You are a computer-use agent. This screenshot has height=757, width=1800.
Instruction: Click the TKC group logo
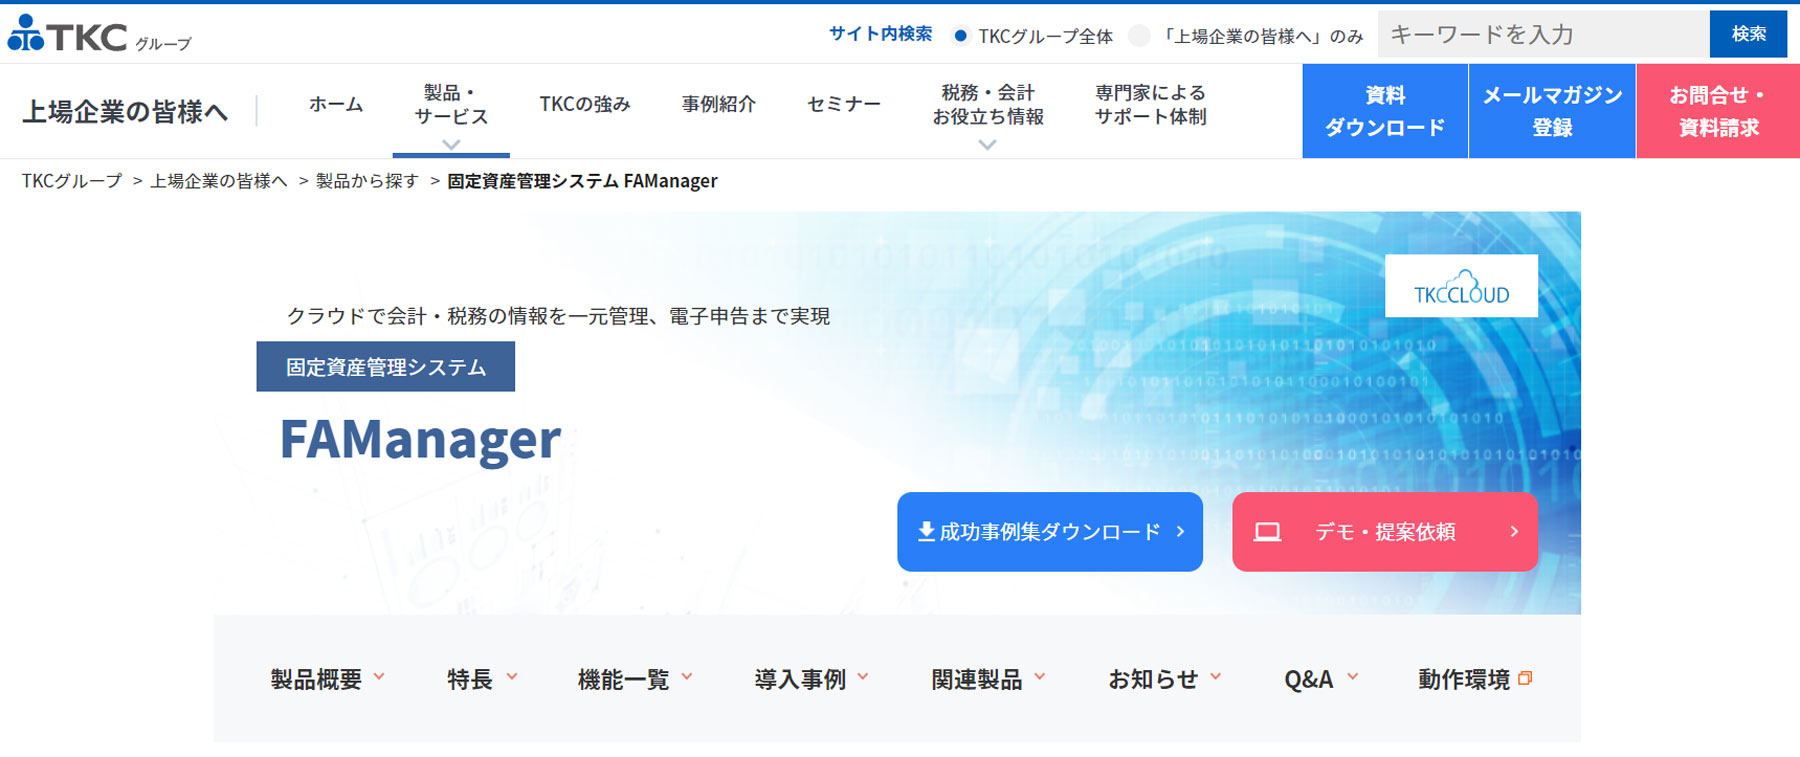pyautogui.click(x=99, y=34)
